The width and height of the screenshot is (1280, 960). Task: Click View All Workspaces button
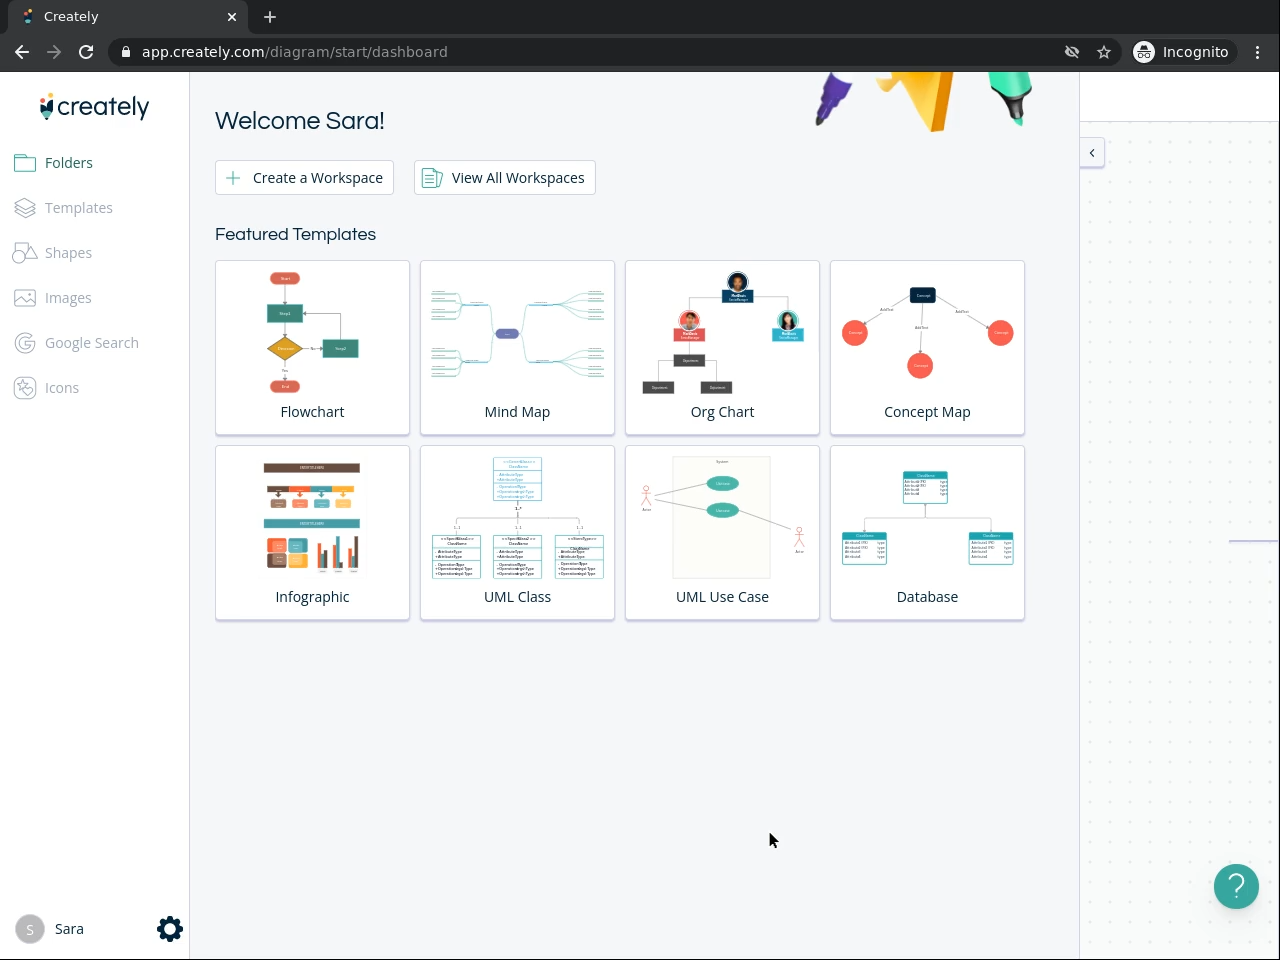[x=505, y=178]
